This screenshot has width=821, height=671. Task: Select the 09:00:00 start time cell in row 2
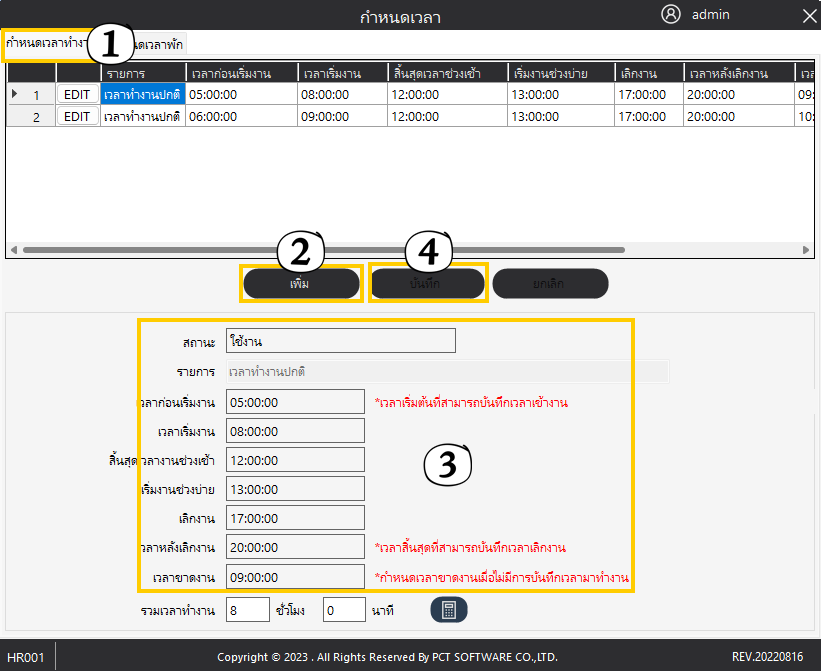341,116
